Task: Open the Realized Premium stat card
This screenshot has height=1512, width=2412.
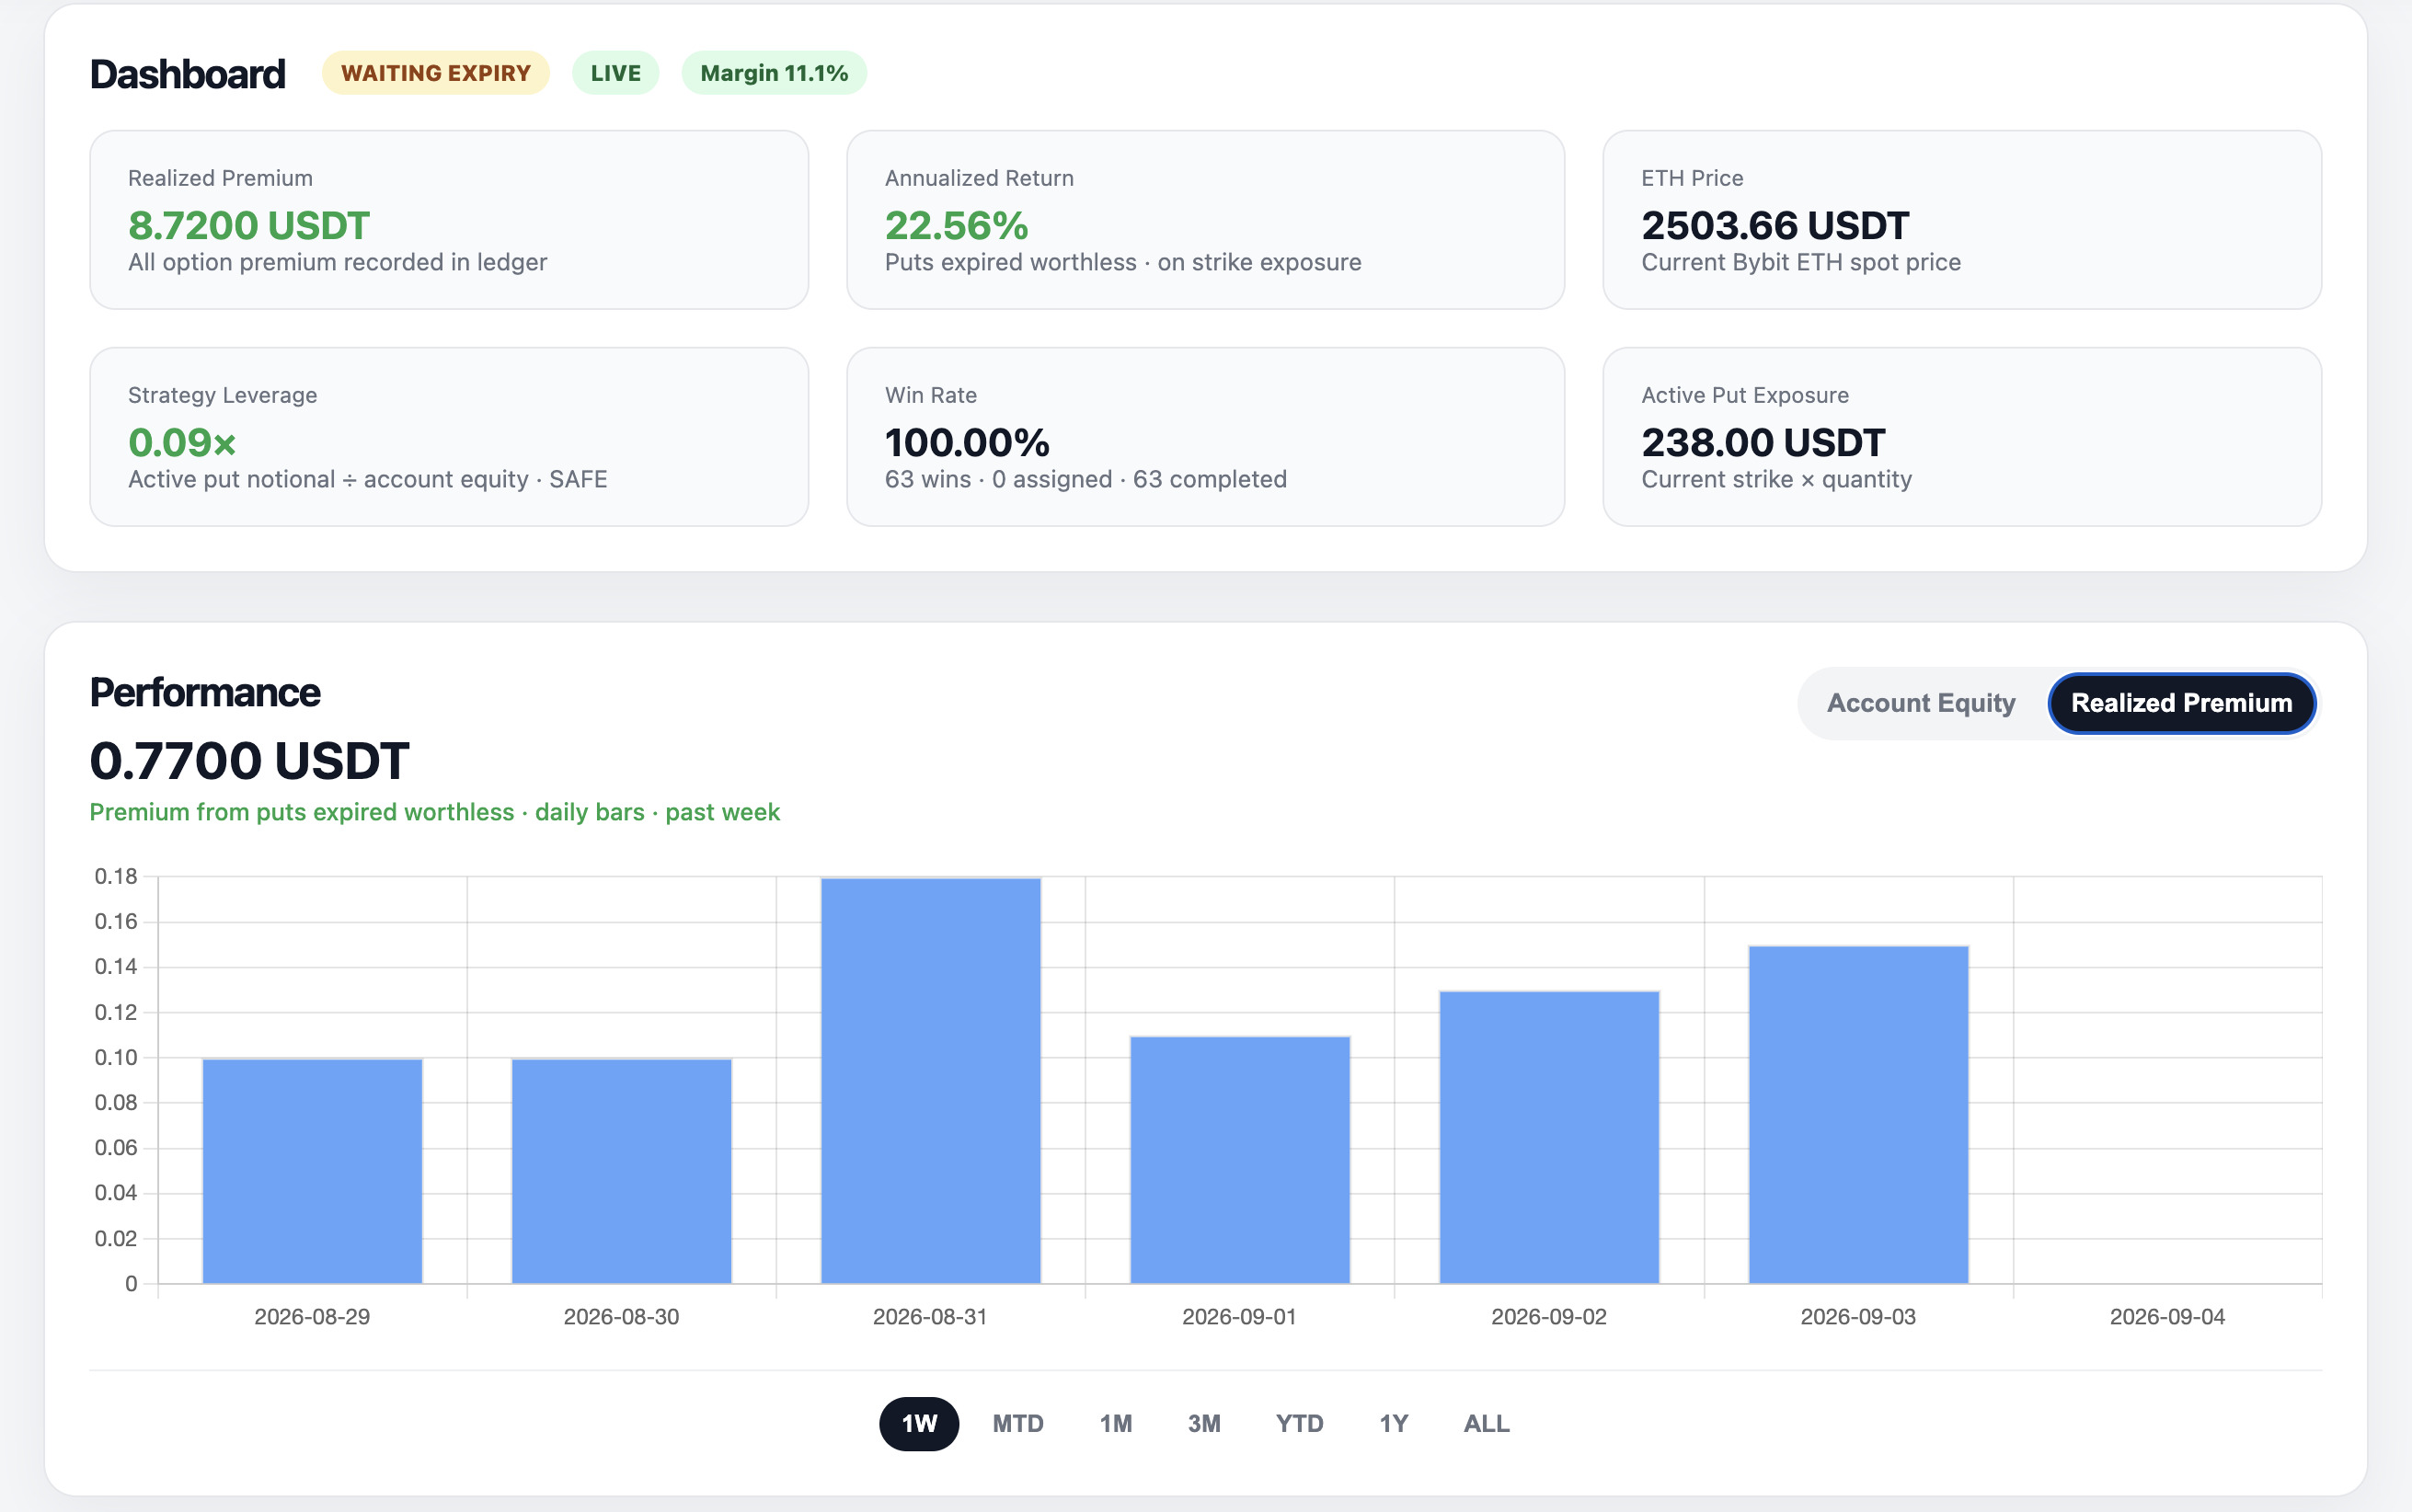Action: pyautogui.click(x=449, y=220)
